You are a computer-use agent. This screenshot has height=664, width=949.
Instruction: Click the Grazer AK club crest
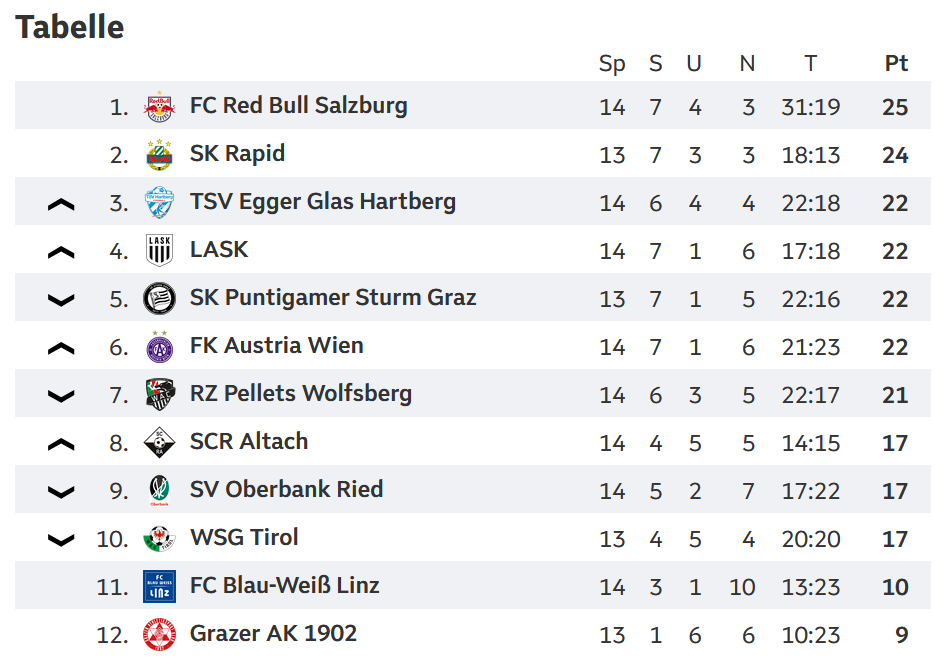coord(160,634)
